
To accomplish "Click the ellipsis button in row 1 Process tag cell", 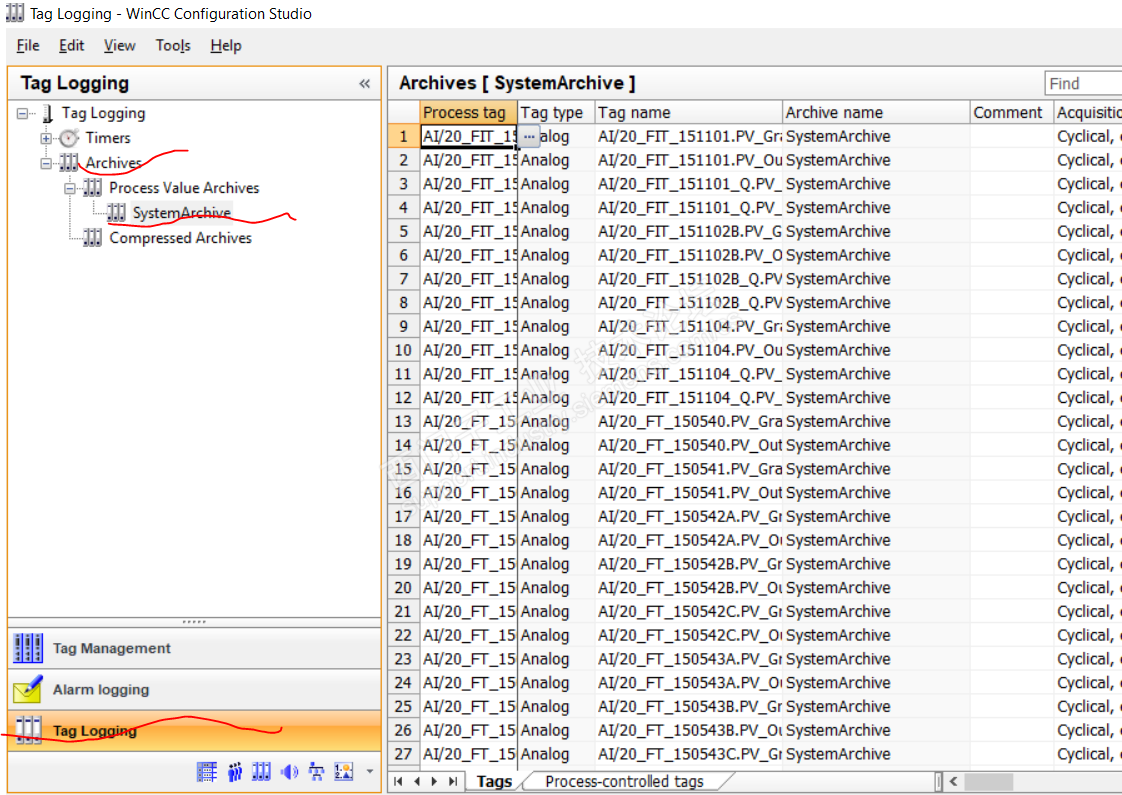I will [529, 136].
